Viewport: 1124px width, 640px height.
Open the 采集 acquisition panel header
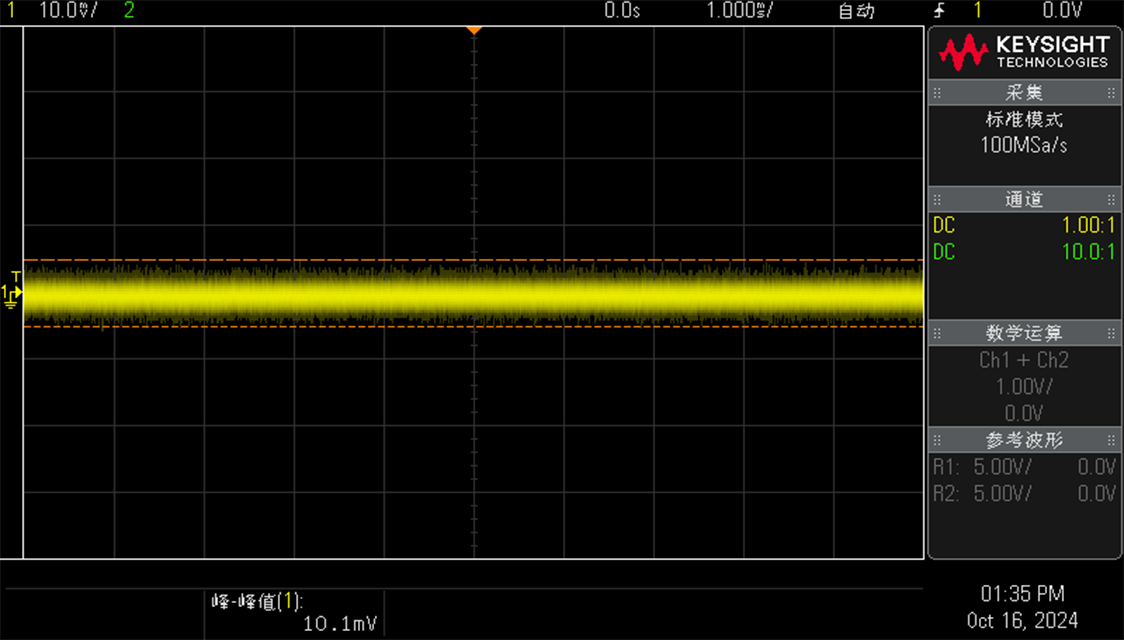(1024, 93)
